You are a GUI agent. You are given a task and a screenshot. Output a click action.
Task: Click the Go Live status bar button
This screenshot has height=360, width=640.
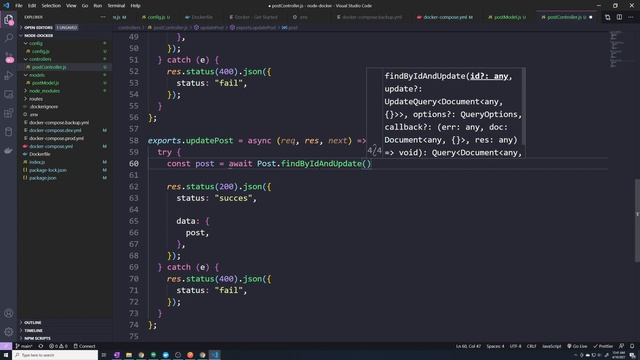point(577,346)
